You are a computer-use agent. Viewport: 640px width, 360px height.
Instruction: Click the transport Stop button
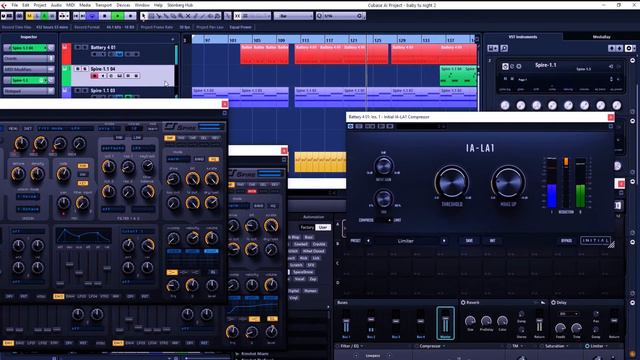(105, 16)
